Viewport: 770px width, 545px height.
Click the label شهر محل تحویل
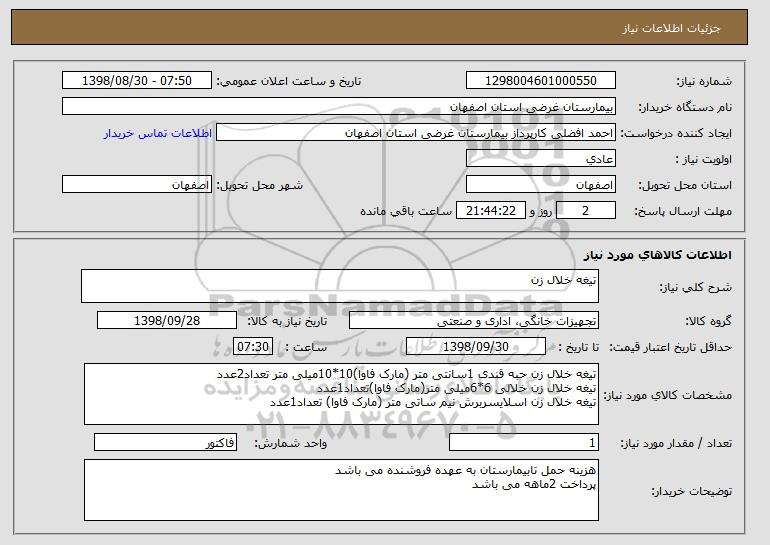click(260, 185)
